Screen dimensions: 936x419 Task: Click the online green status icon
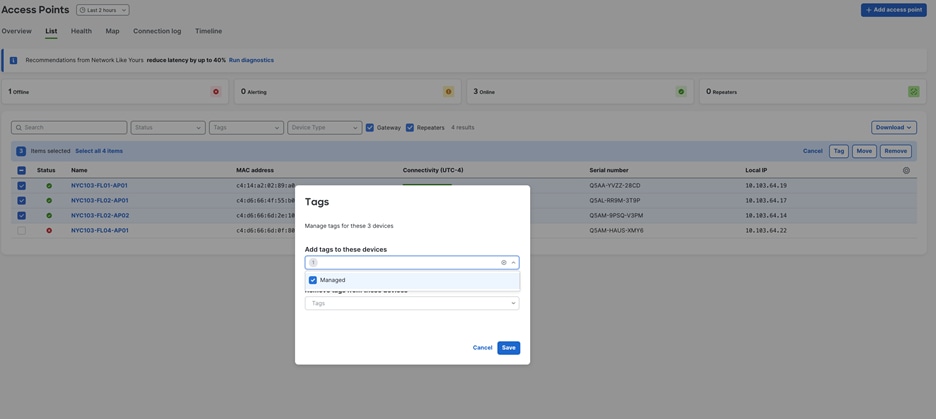pyautogui.click(x=681, y=92)
